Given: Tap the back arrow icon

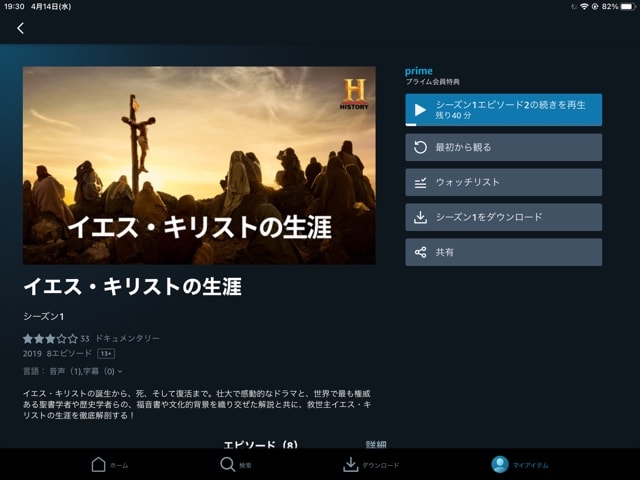Looking at the screenshot, I should 20,28.
